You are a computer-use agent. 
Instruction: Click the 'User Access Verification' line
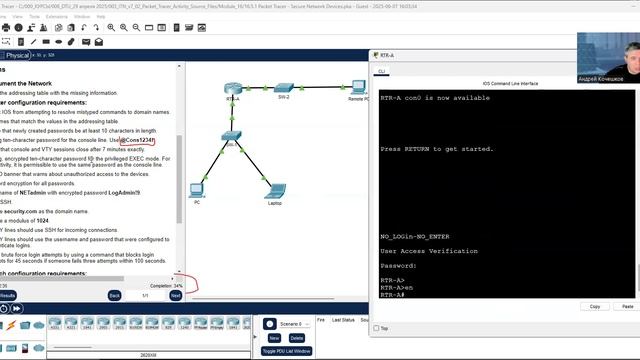click(429, 251)
